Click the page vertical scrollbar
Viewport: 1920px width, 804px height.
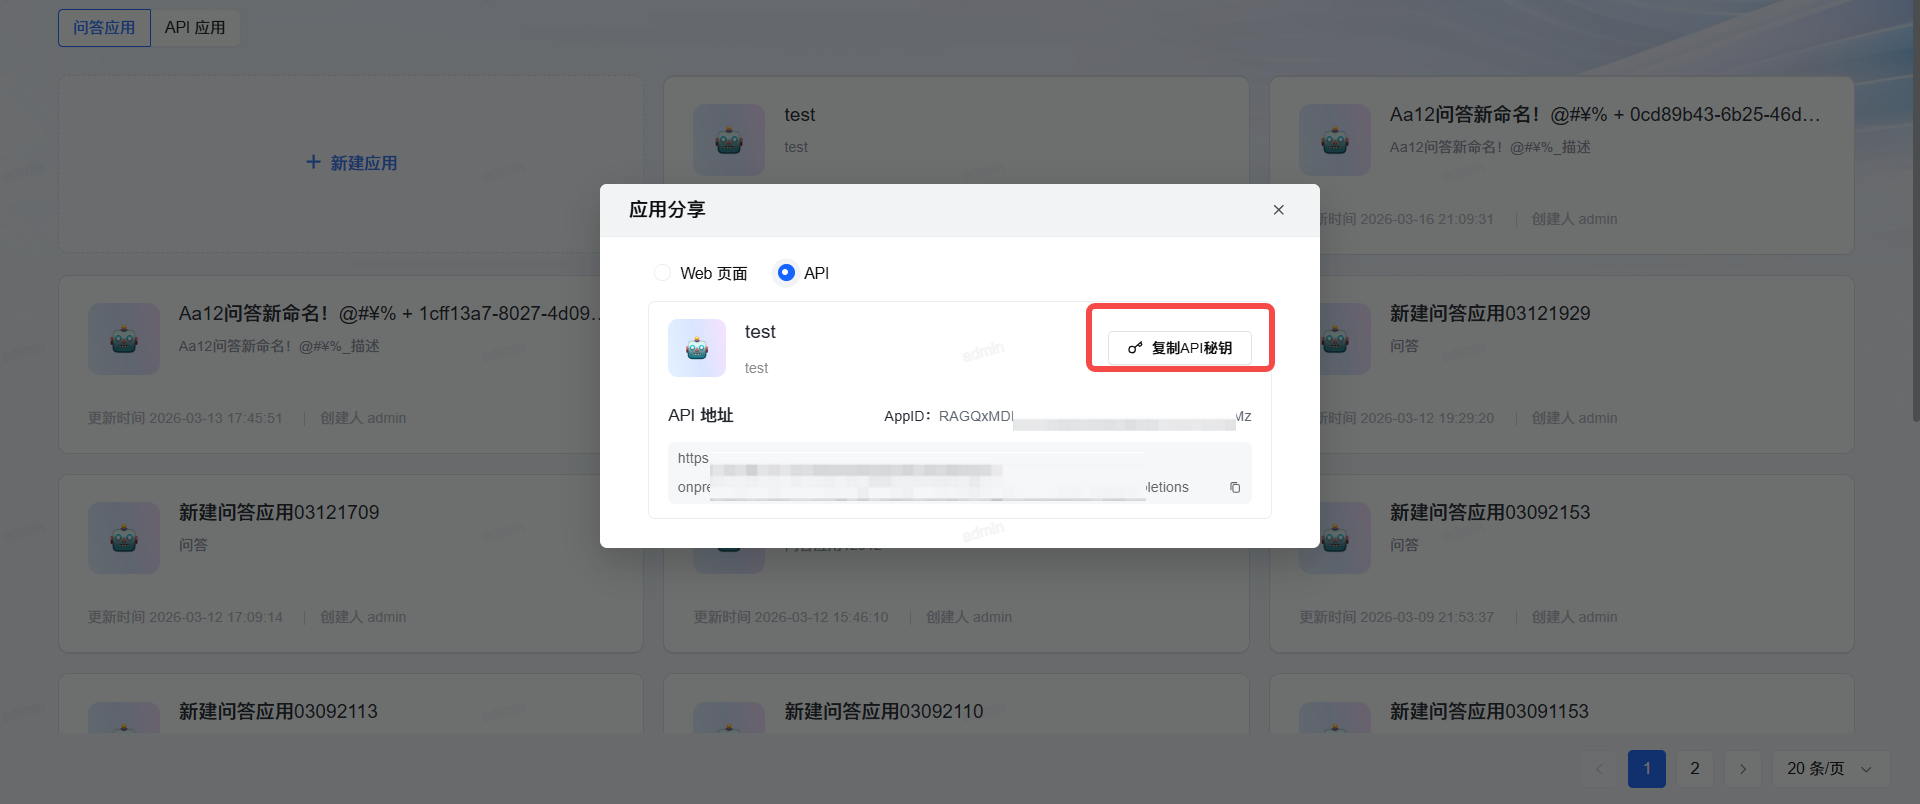click(1915, 210)
